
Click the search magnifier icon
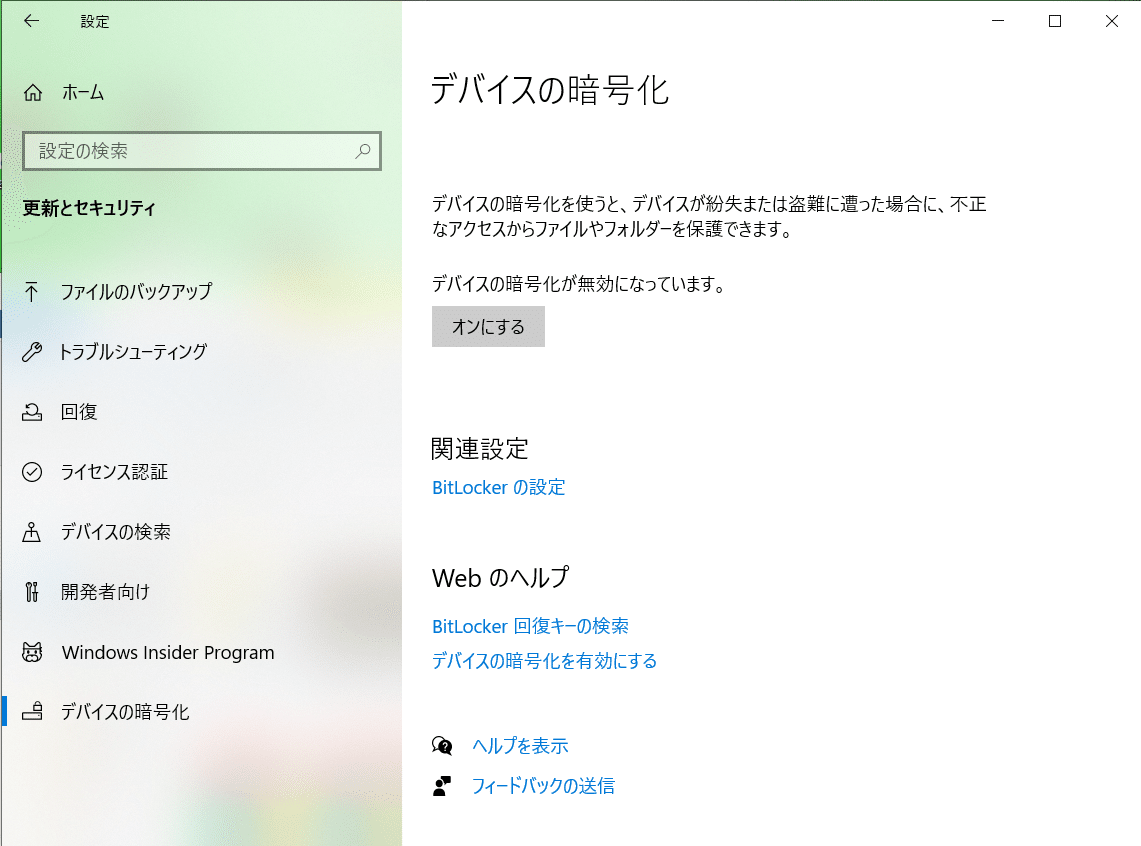pyautogui.click(x=362, y=151)
